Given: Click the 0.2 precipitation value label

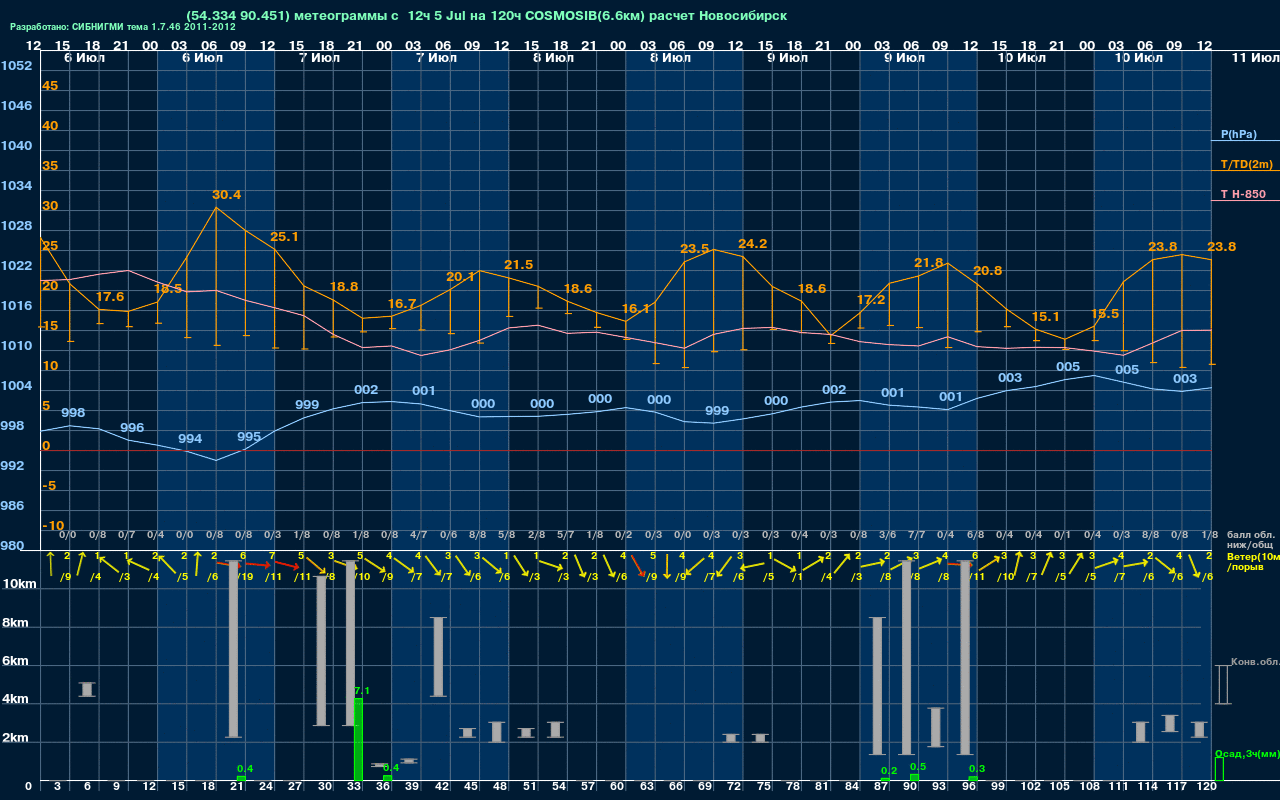Looking at the screenshot, I should click(x=889, y=771).
